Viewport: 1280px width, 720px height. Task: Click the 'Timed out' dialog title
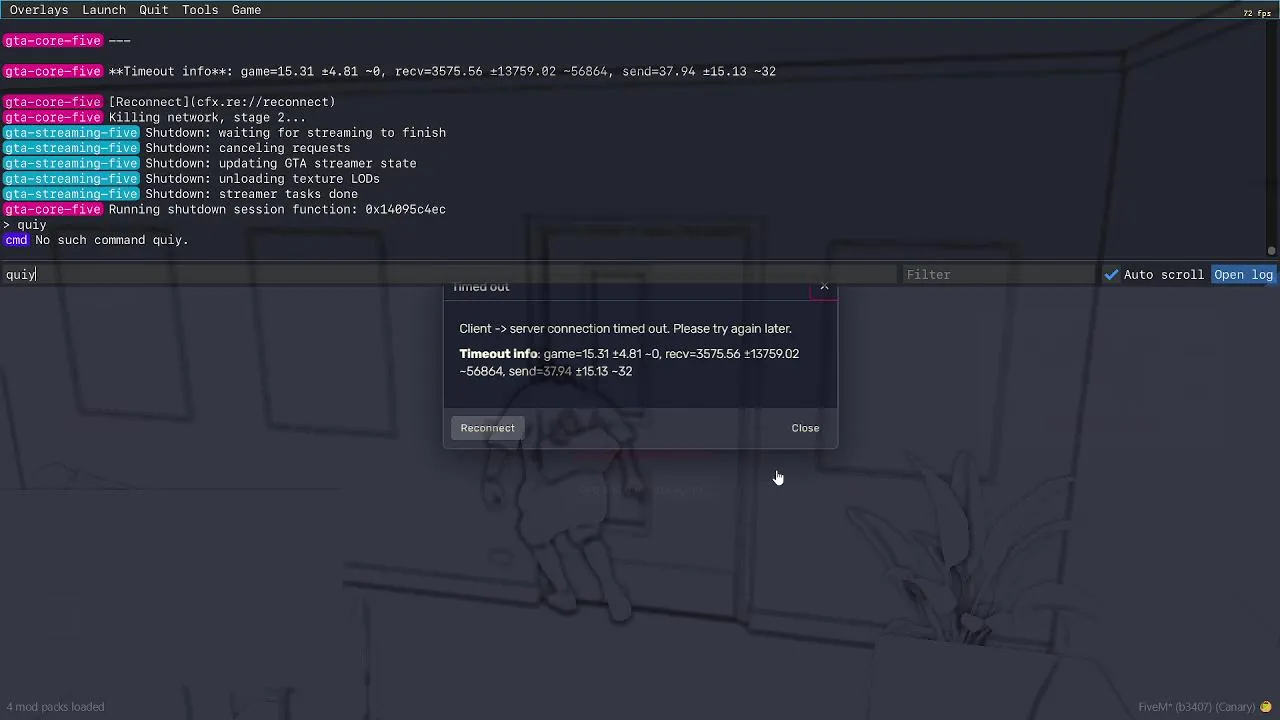click(481, 288)
